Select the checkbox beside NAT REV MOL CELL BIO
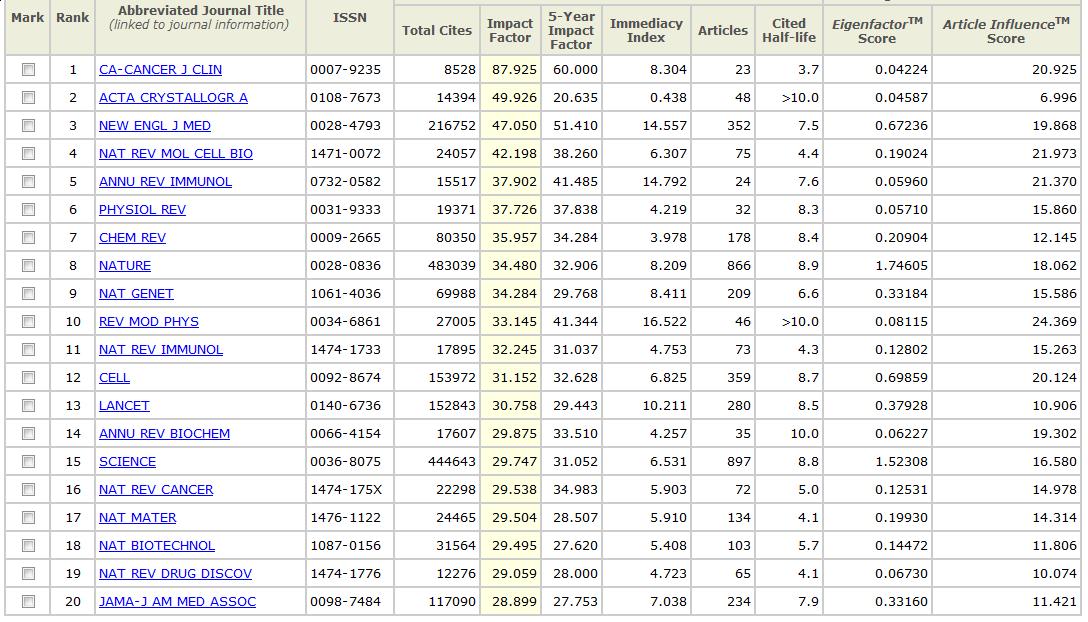 click(x=28, y=153)
